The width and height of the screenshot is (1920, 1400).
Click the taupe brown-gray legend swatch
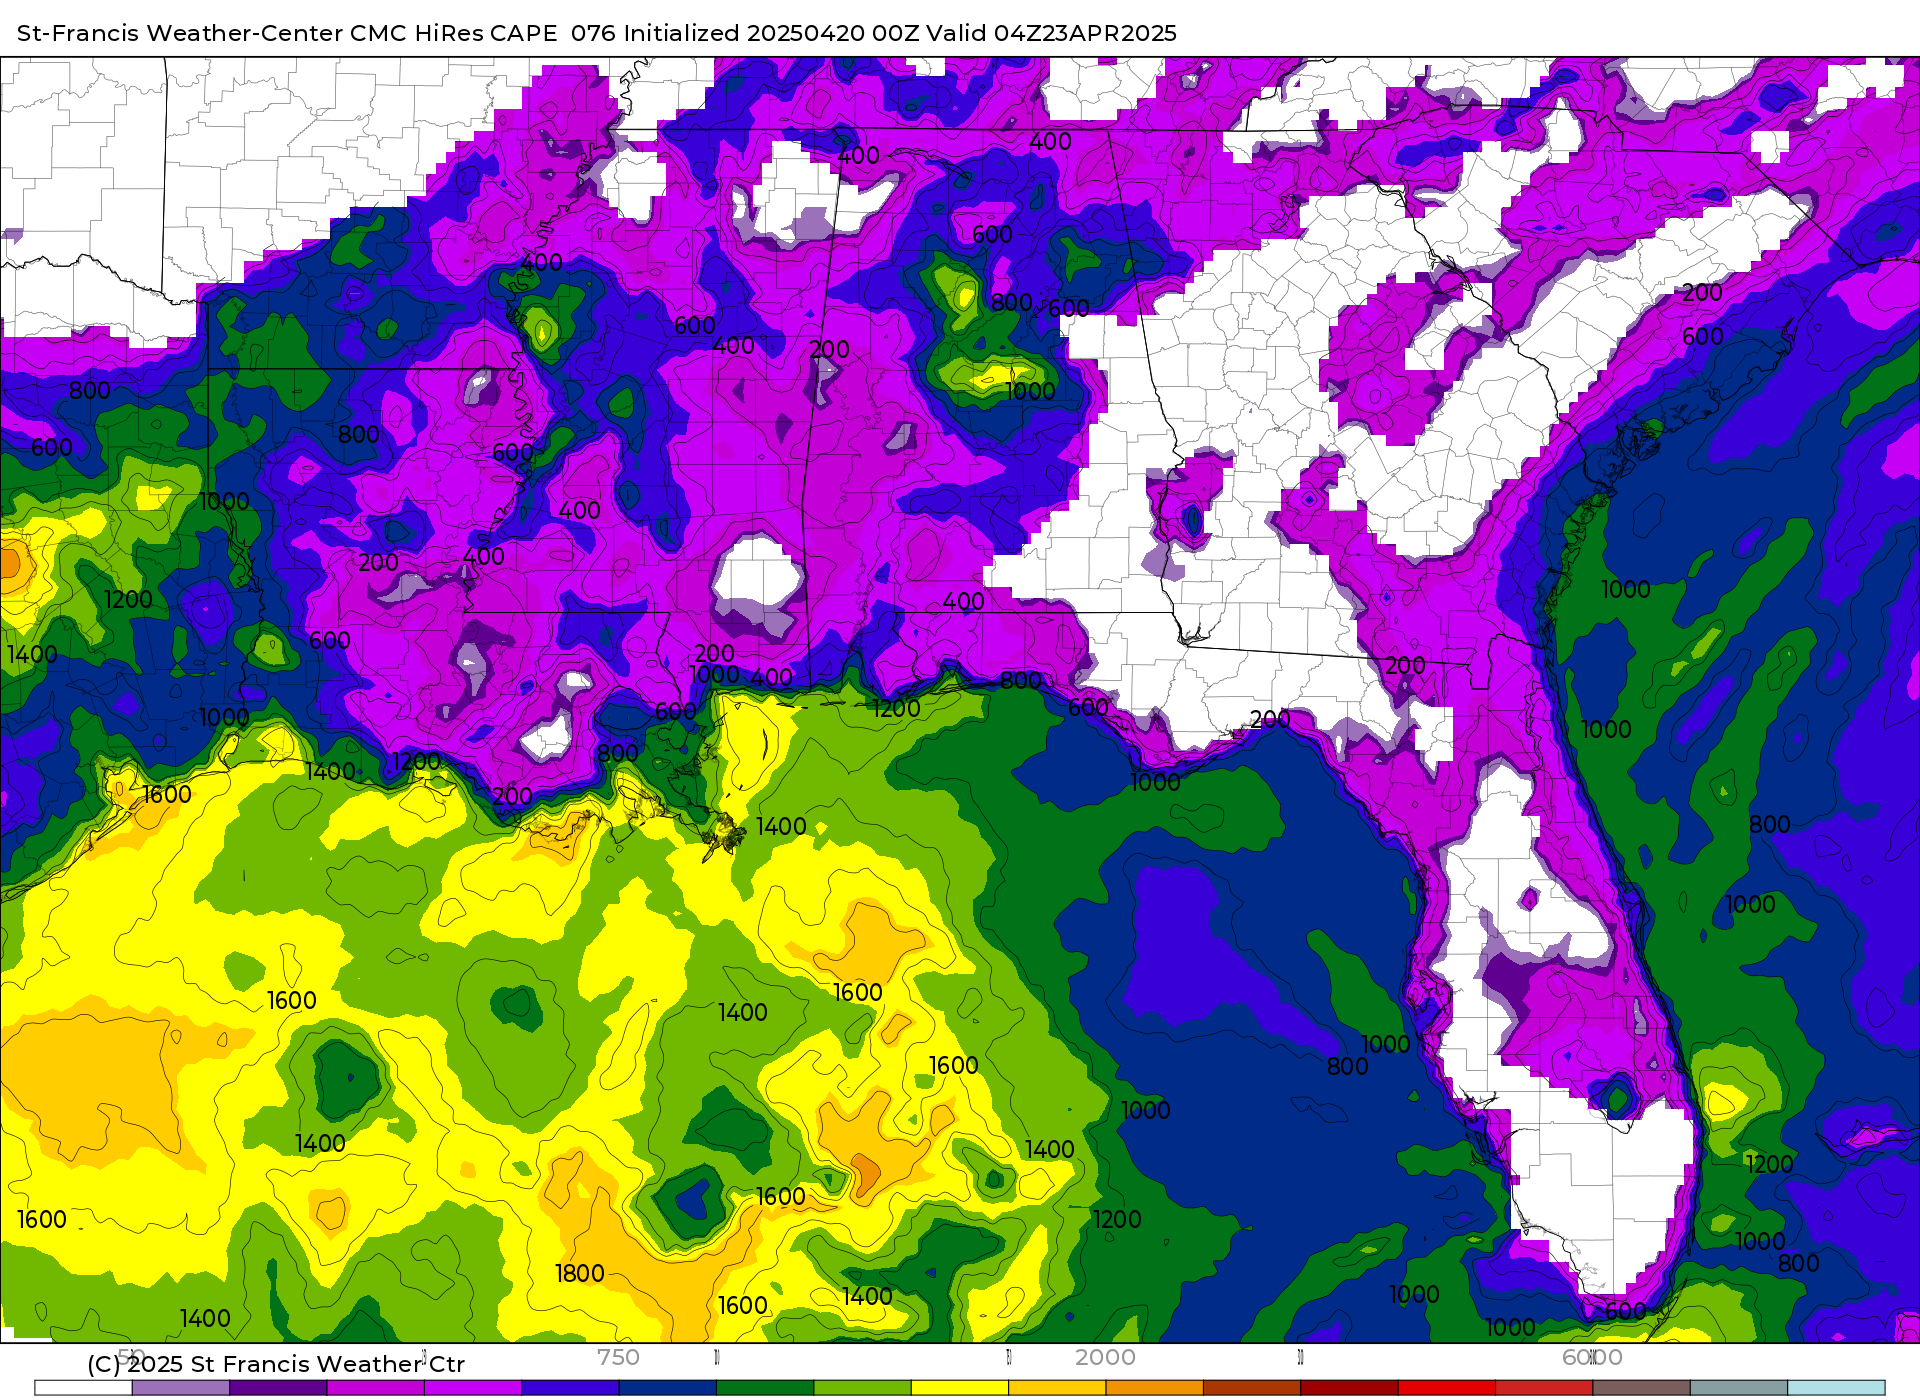tap(1642, 1388)
